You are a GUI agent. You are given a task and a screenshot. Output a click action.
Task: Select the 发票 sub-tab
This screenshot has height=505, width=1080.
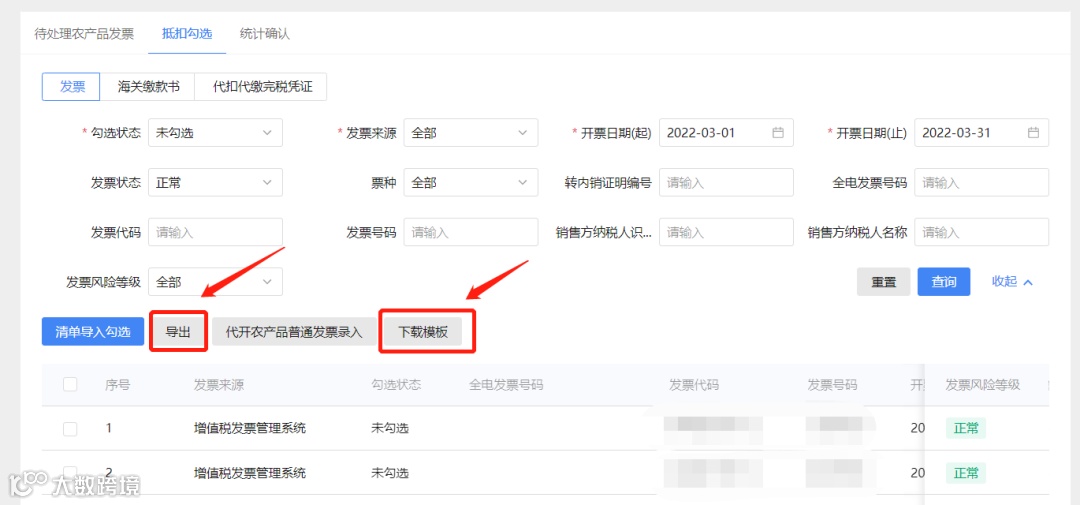(72, 87)
